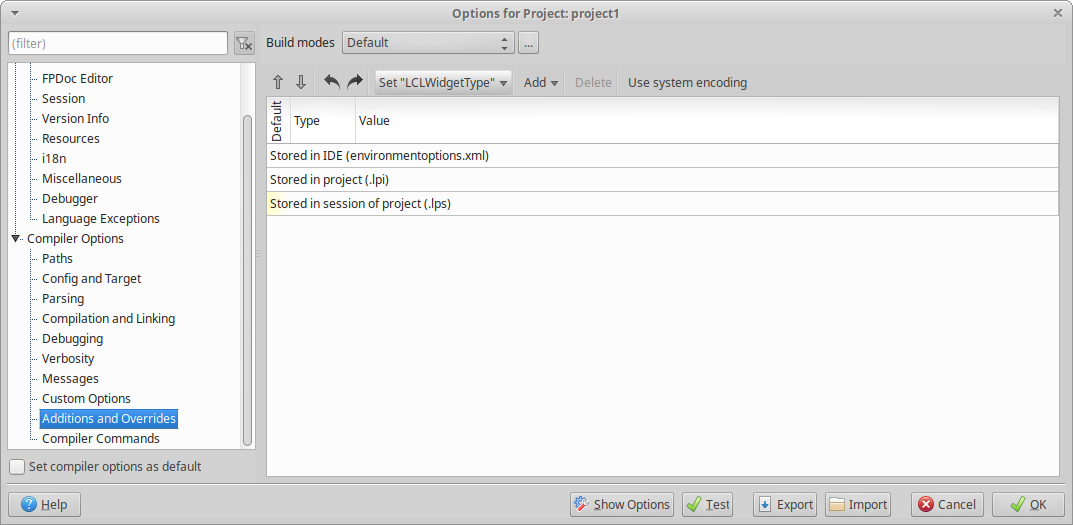Move item down with down arrow
This screenshot has height=525, width=1073.
(x=300, y=82)
